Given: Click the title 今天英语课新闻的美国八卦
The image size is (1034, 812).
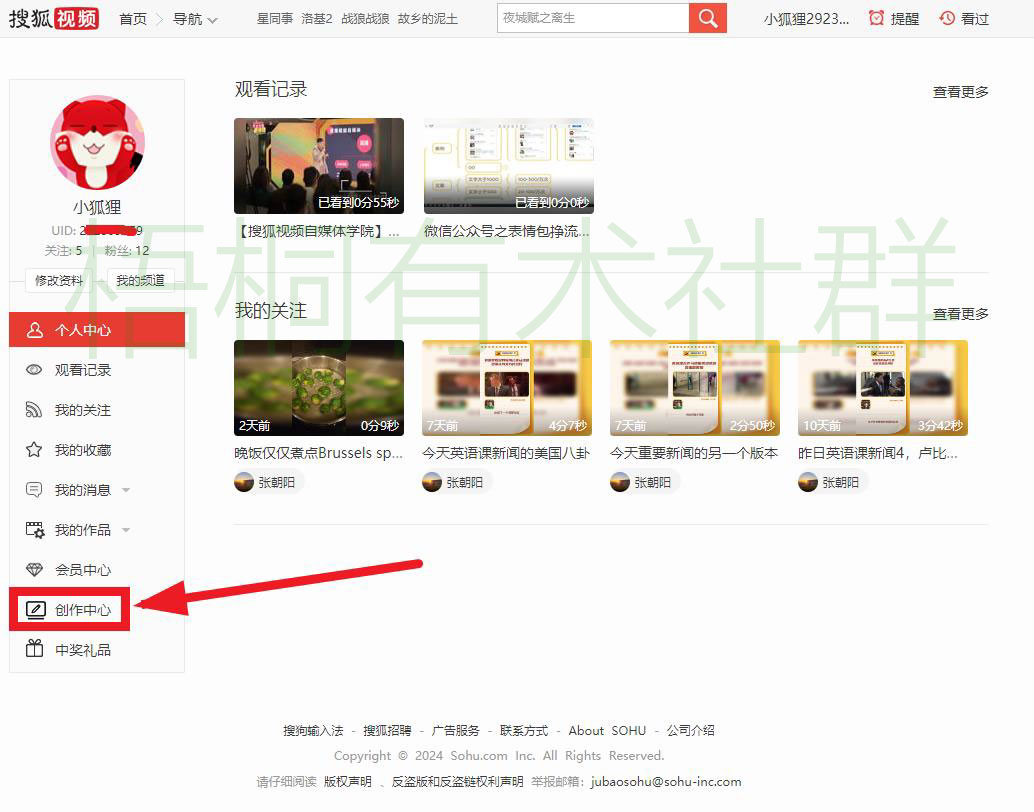Looking at the screenshot, I should pos(506,453).
